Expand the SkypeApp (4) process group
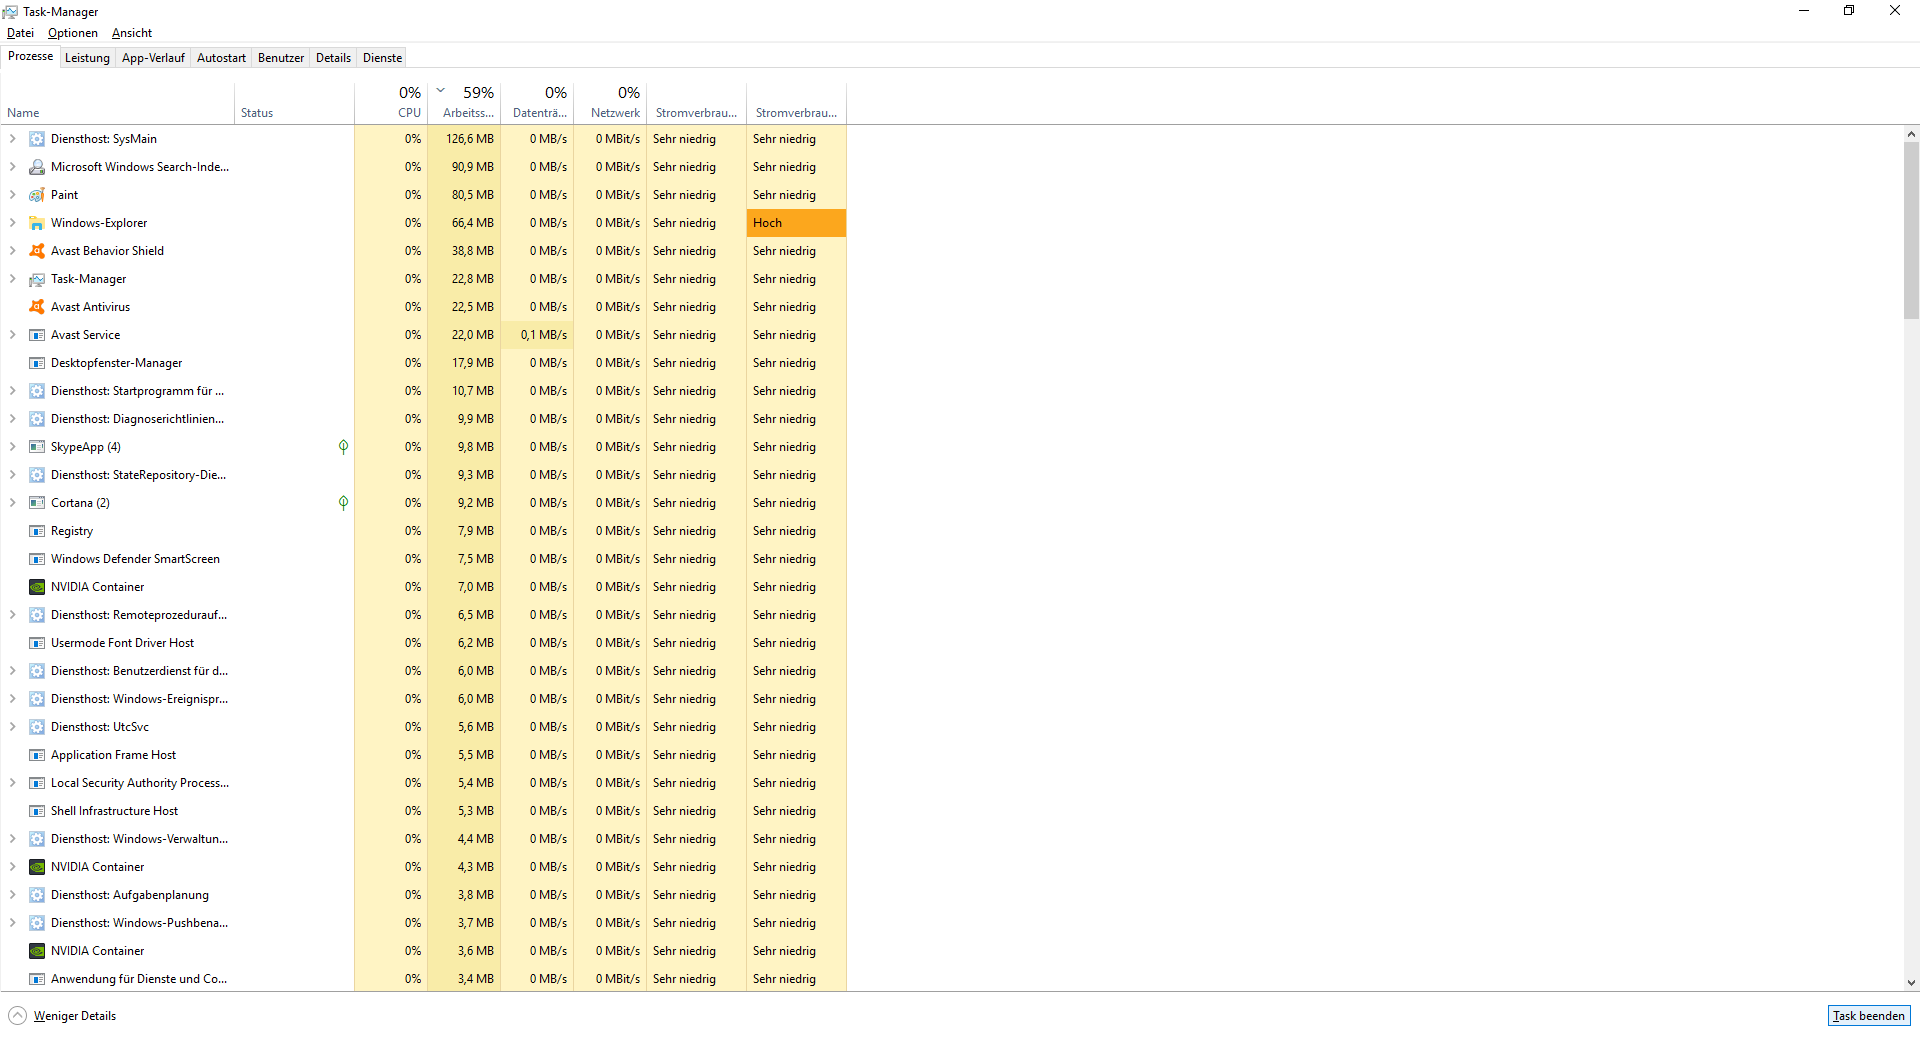The height and width of the screenshot is (1040, 1920). point(12,447)
